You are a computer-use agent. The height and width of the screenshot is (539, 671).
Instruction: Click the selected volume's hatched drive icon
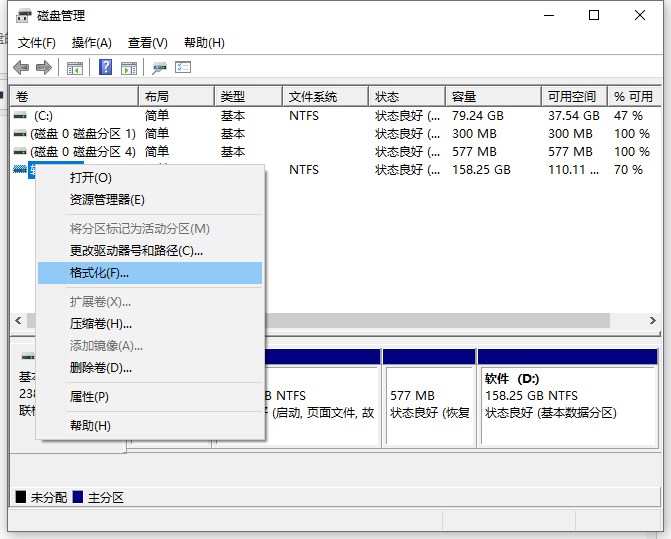pyautogui.click(x=20, y=169)
